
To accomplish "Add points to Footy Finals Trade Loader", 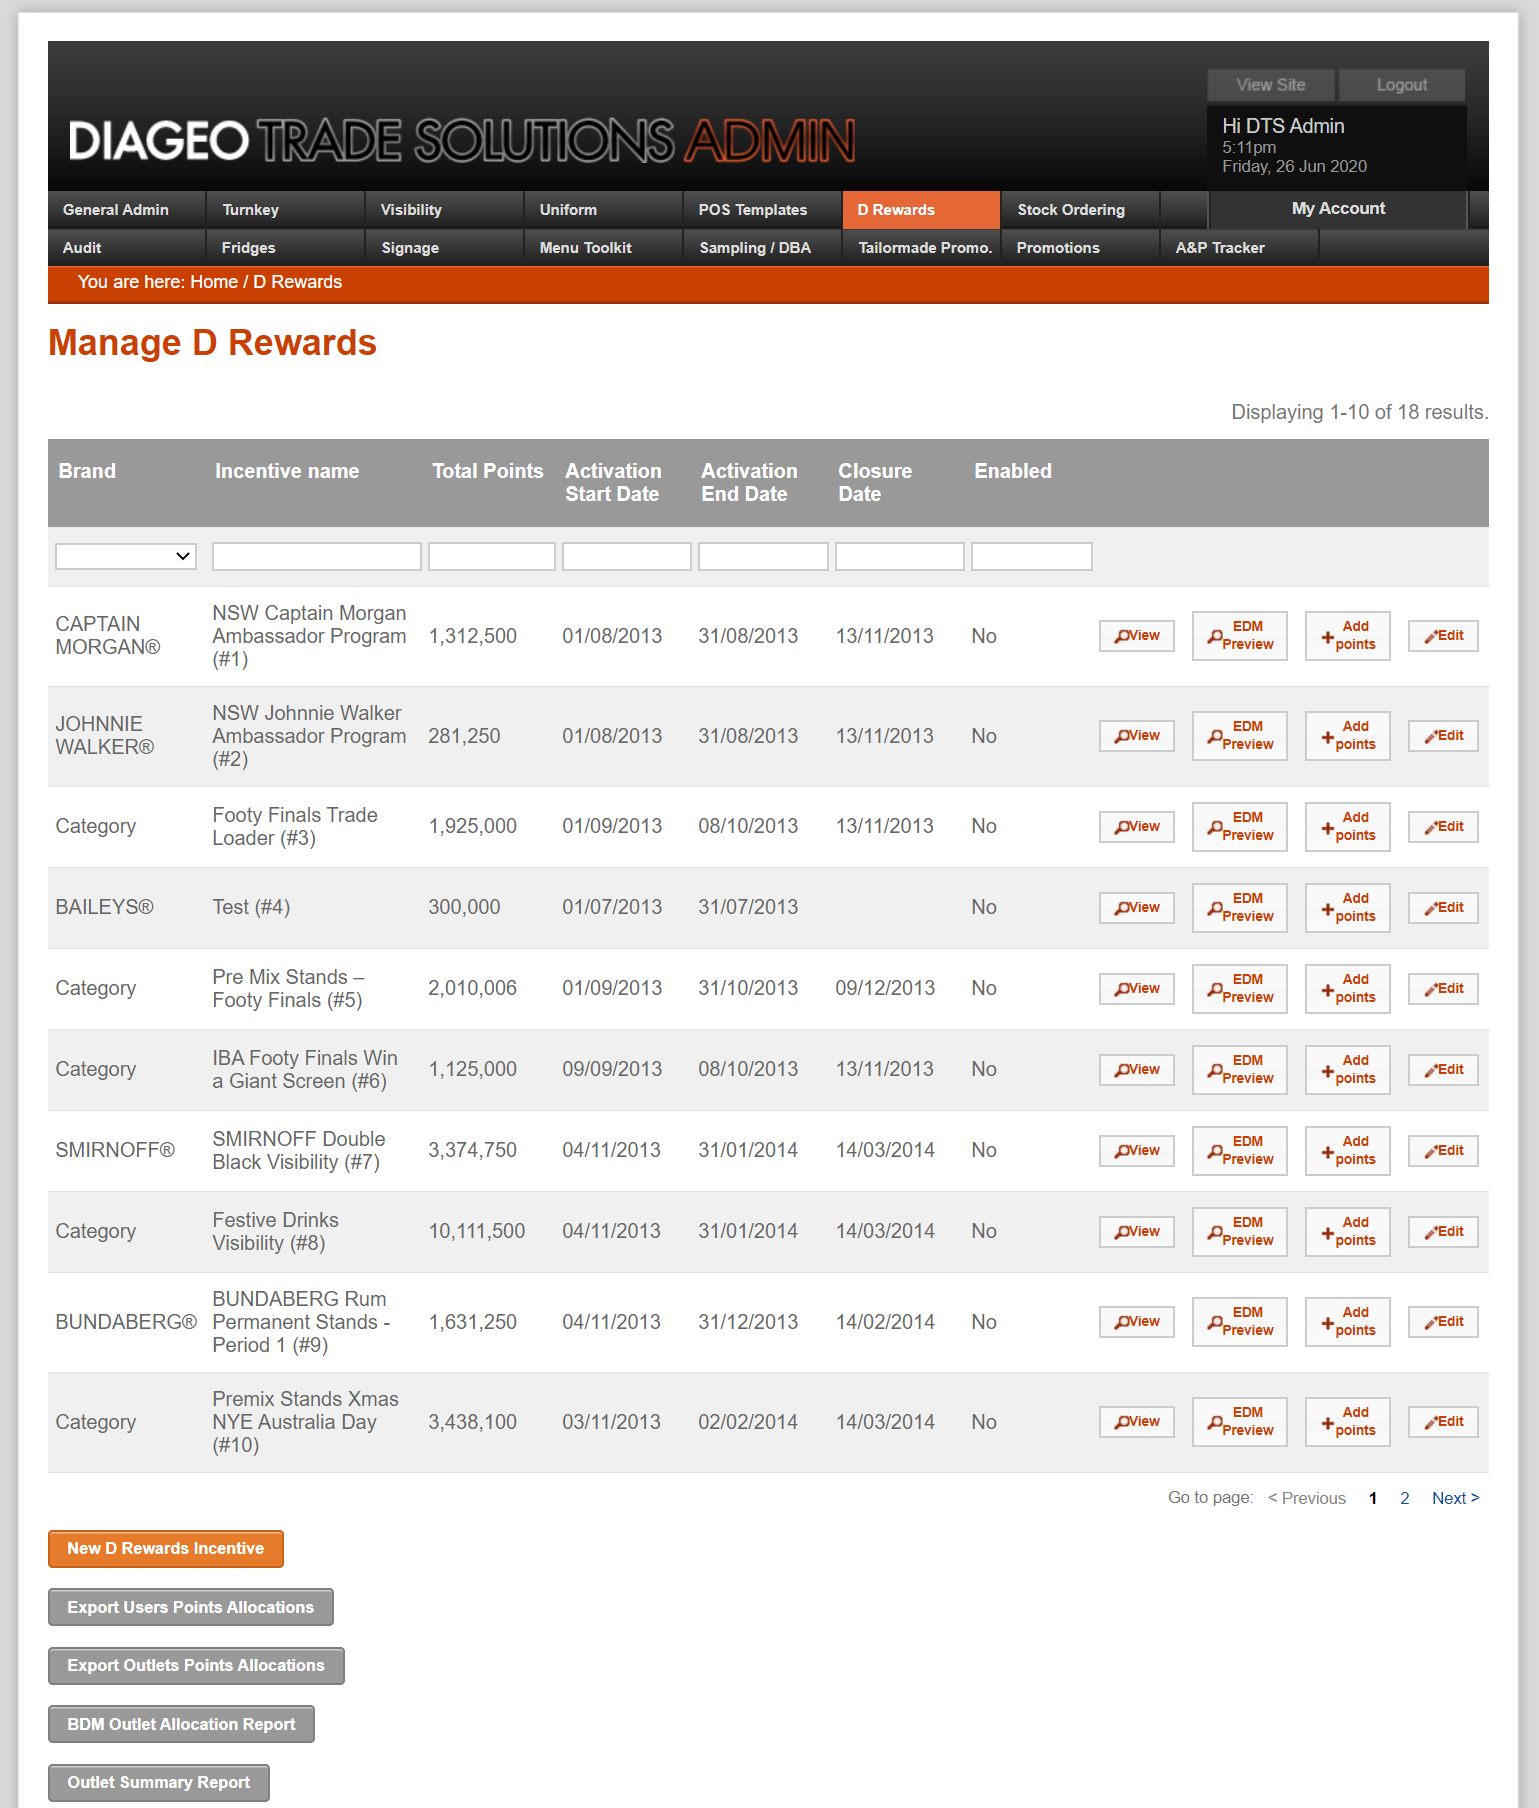I will [x=1347, y=827].
